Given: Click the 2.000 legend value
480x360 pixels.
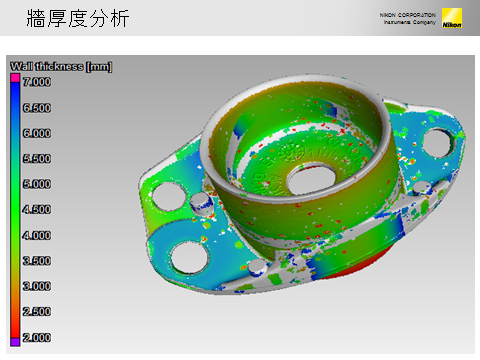Looking at the screenshot, I should coord(37,337).
